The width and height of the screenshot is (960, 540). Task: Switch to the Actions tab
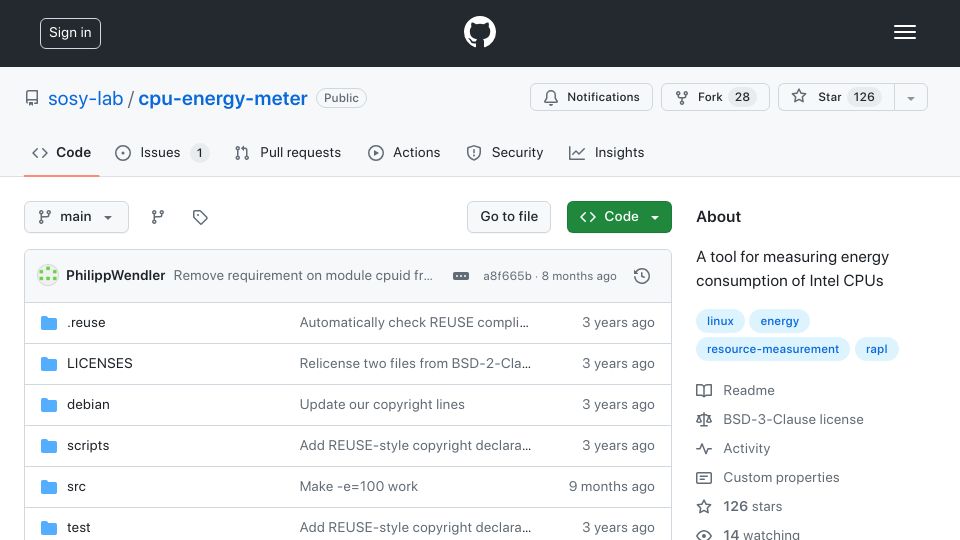tap(404, 152)
